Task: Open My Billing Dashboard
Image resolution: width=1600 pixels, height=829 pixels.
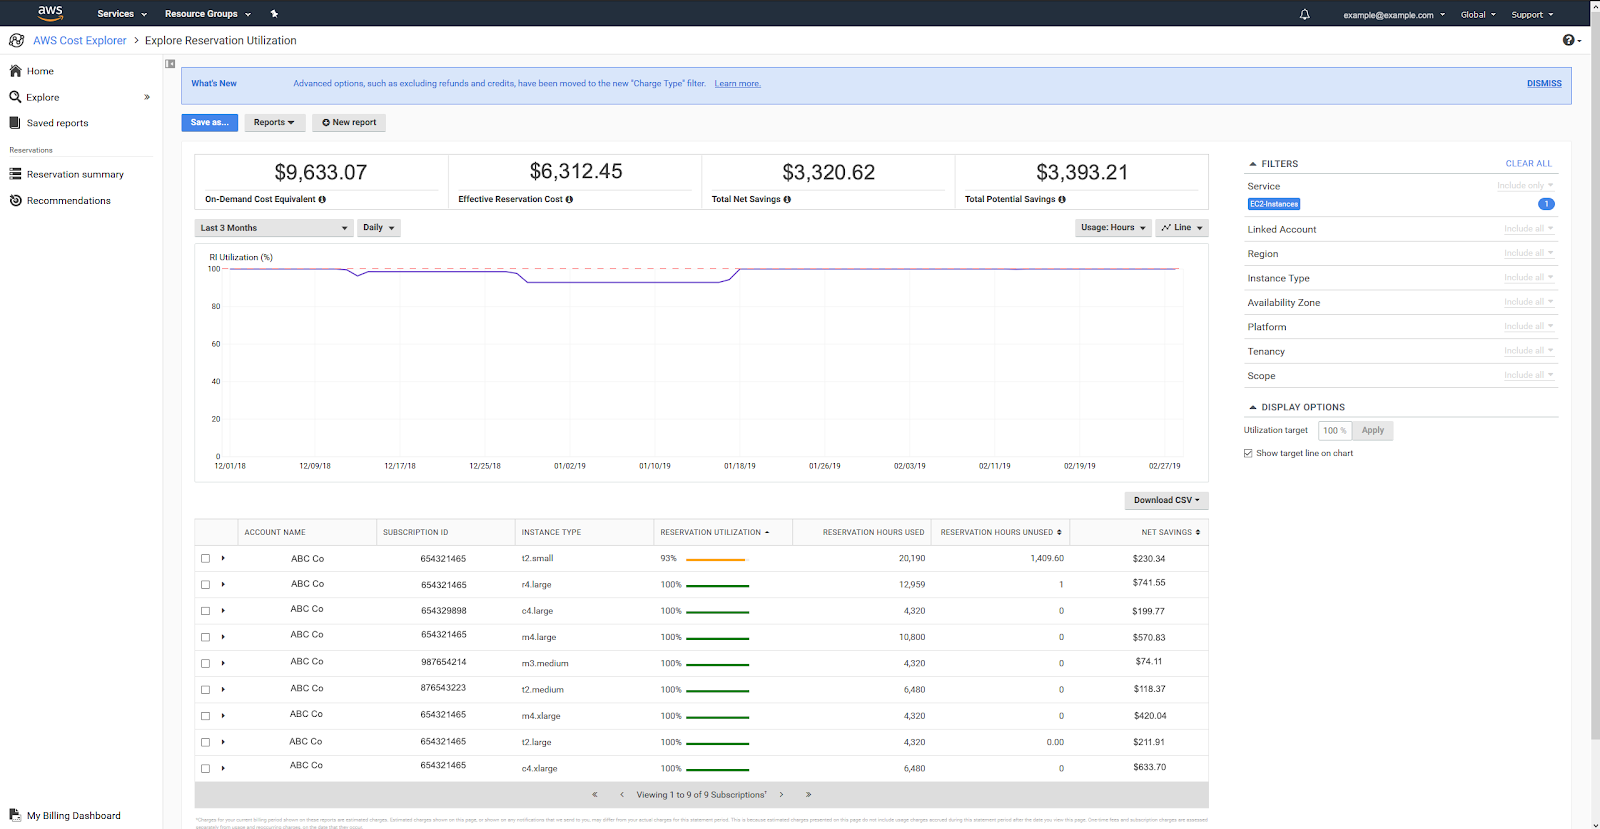Action: pos(73,816)
